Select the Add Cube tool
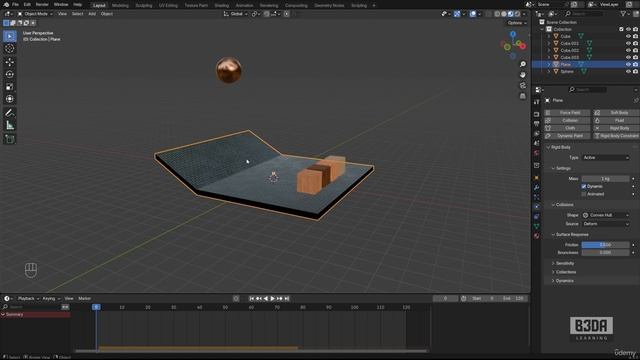Viewport: 640px width, 360px height. (10, 139)
